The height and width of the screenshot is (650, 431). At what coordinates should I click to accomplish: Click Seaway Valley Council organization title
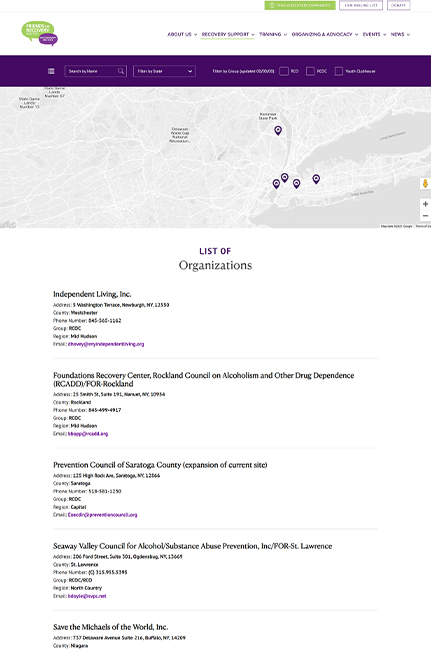click(192, 546)
